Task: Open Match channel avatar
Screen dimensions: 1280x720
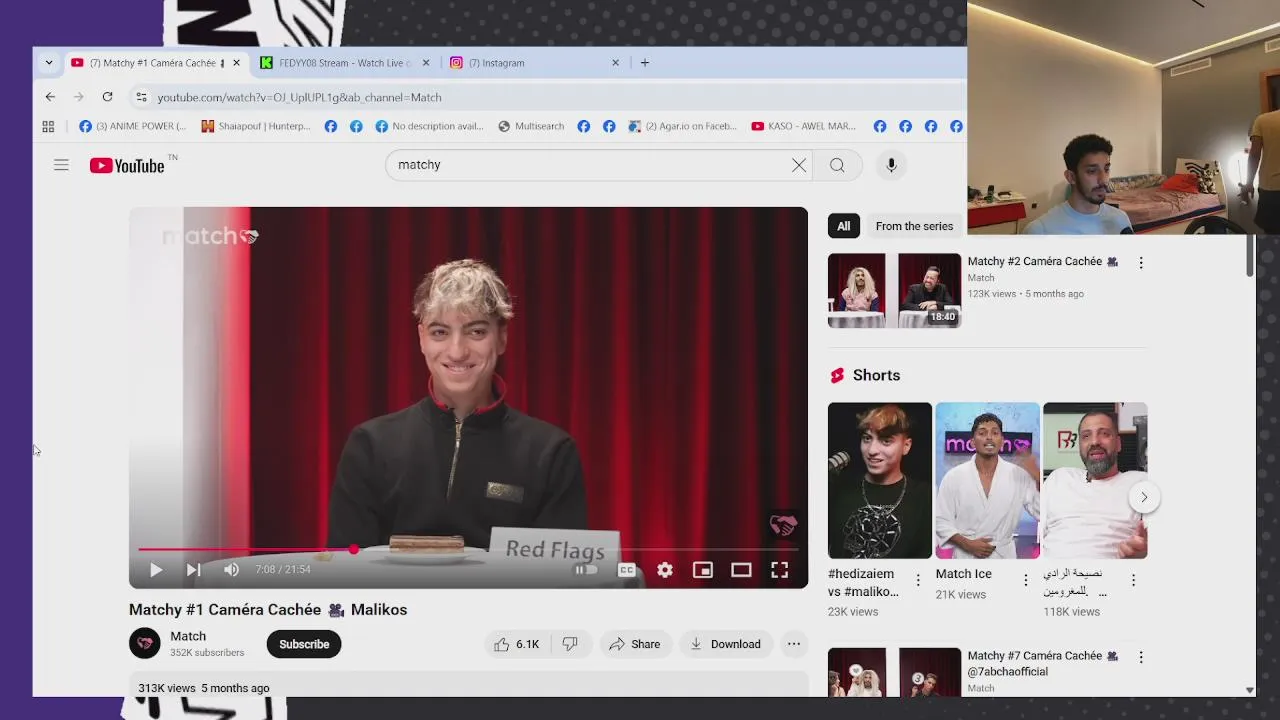Action: click(145, 644)
